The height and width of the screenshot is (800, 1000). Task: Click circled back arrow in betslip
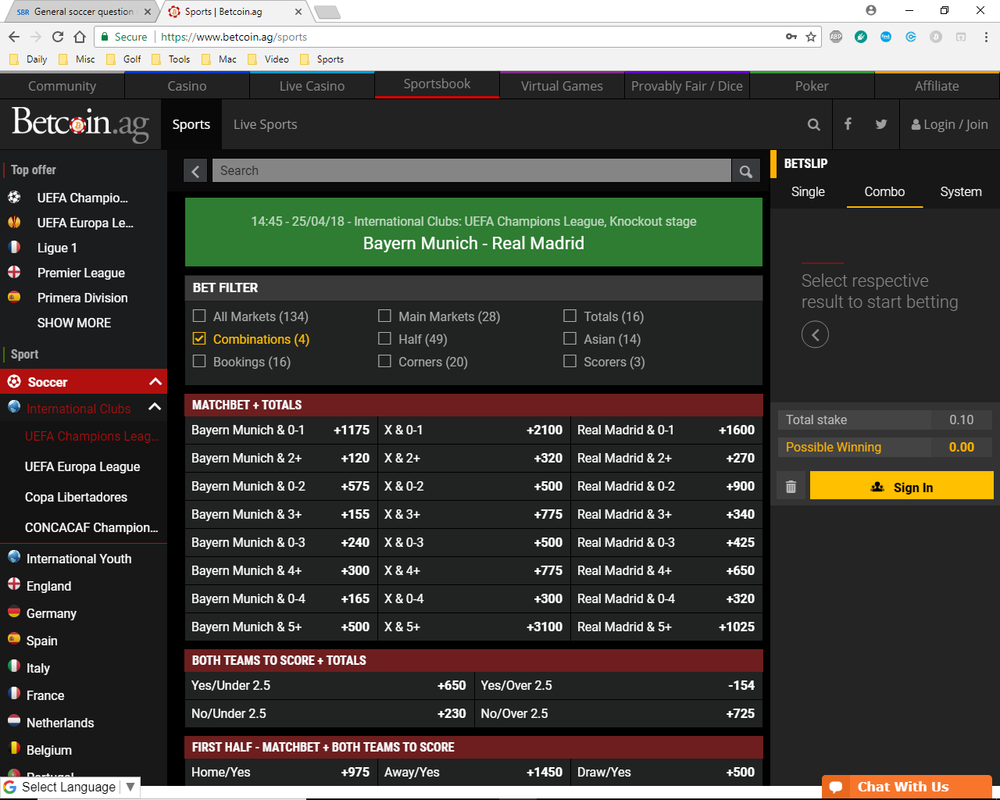(814, 334)
